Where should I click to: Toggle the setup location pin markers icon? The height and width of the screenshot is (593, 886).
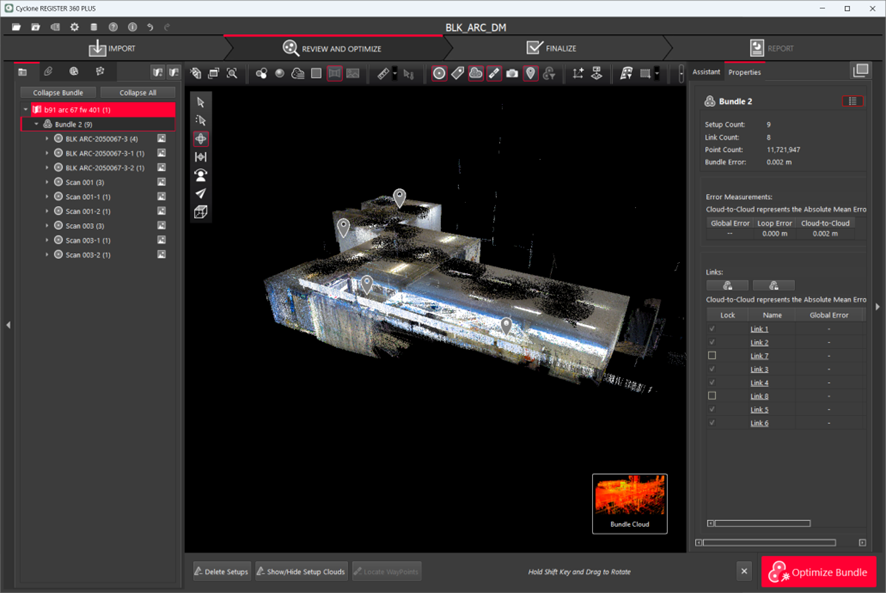pos(530,73)
